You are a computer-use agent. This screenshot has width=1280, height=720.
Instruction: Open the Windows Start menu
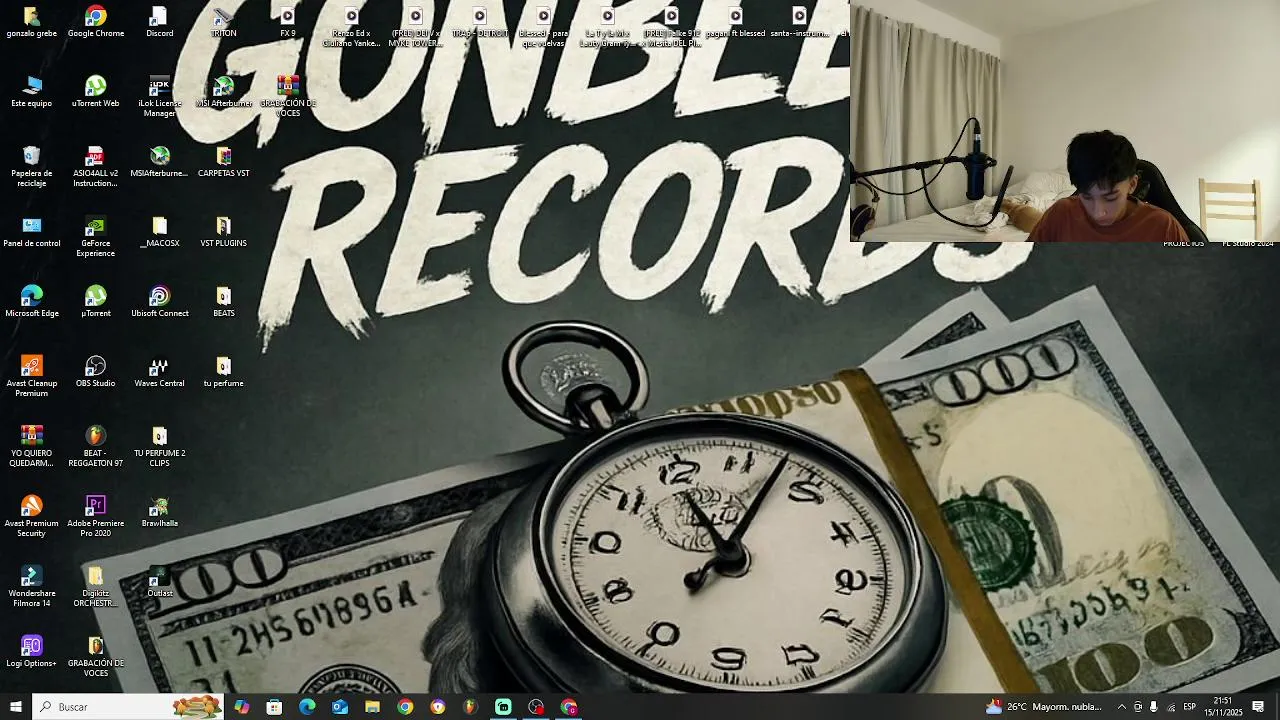[x=15, y=707]
